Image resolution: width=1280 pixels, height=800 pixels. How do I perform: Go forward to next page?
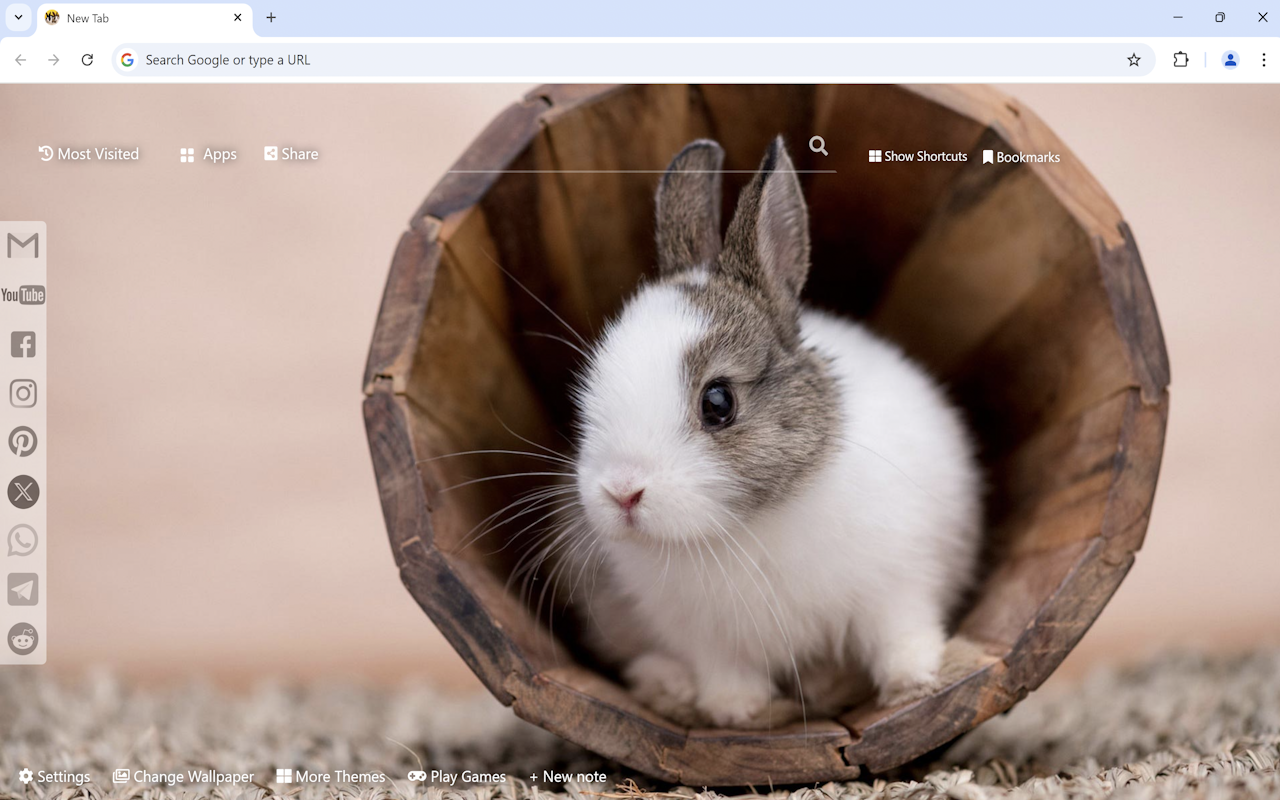click(x=54, y=60)
